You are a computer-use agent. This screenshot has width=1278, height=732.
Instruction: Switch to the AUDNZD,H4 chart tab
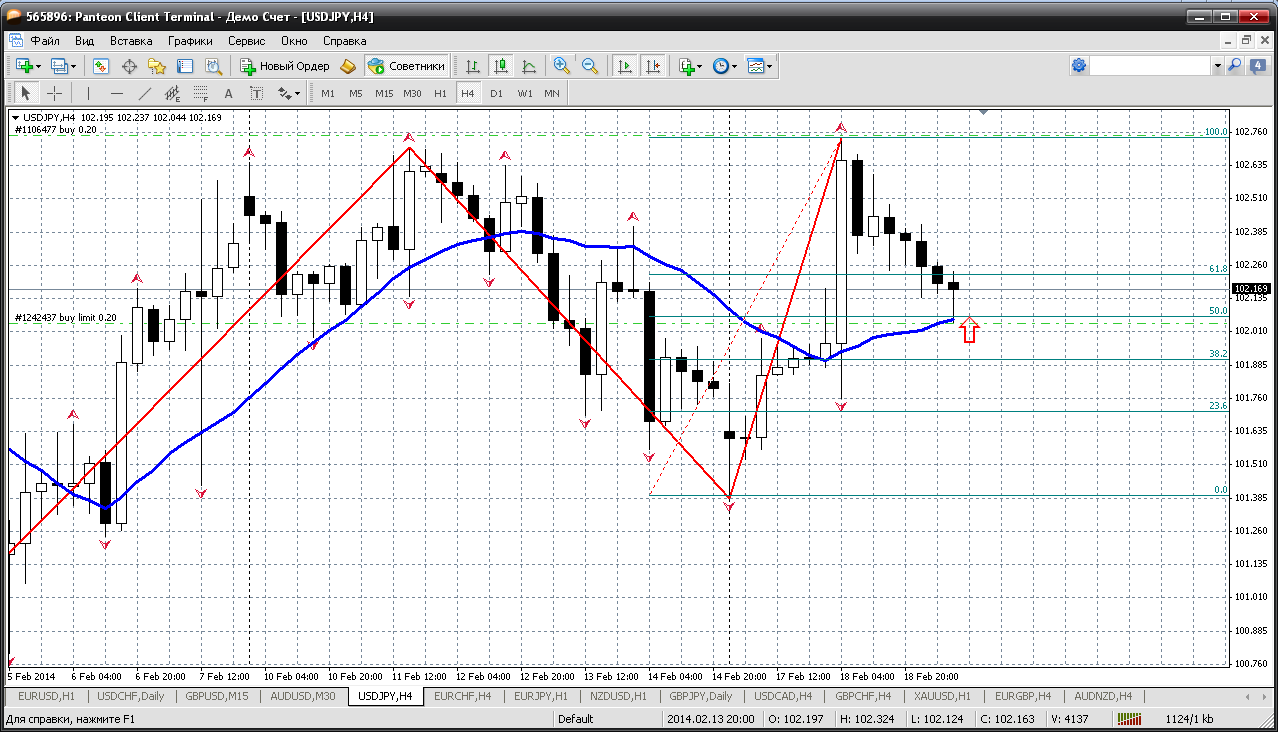click(x=1104, y=696)
